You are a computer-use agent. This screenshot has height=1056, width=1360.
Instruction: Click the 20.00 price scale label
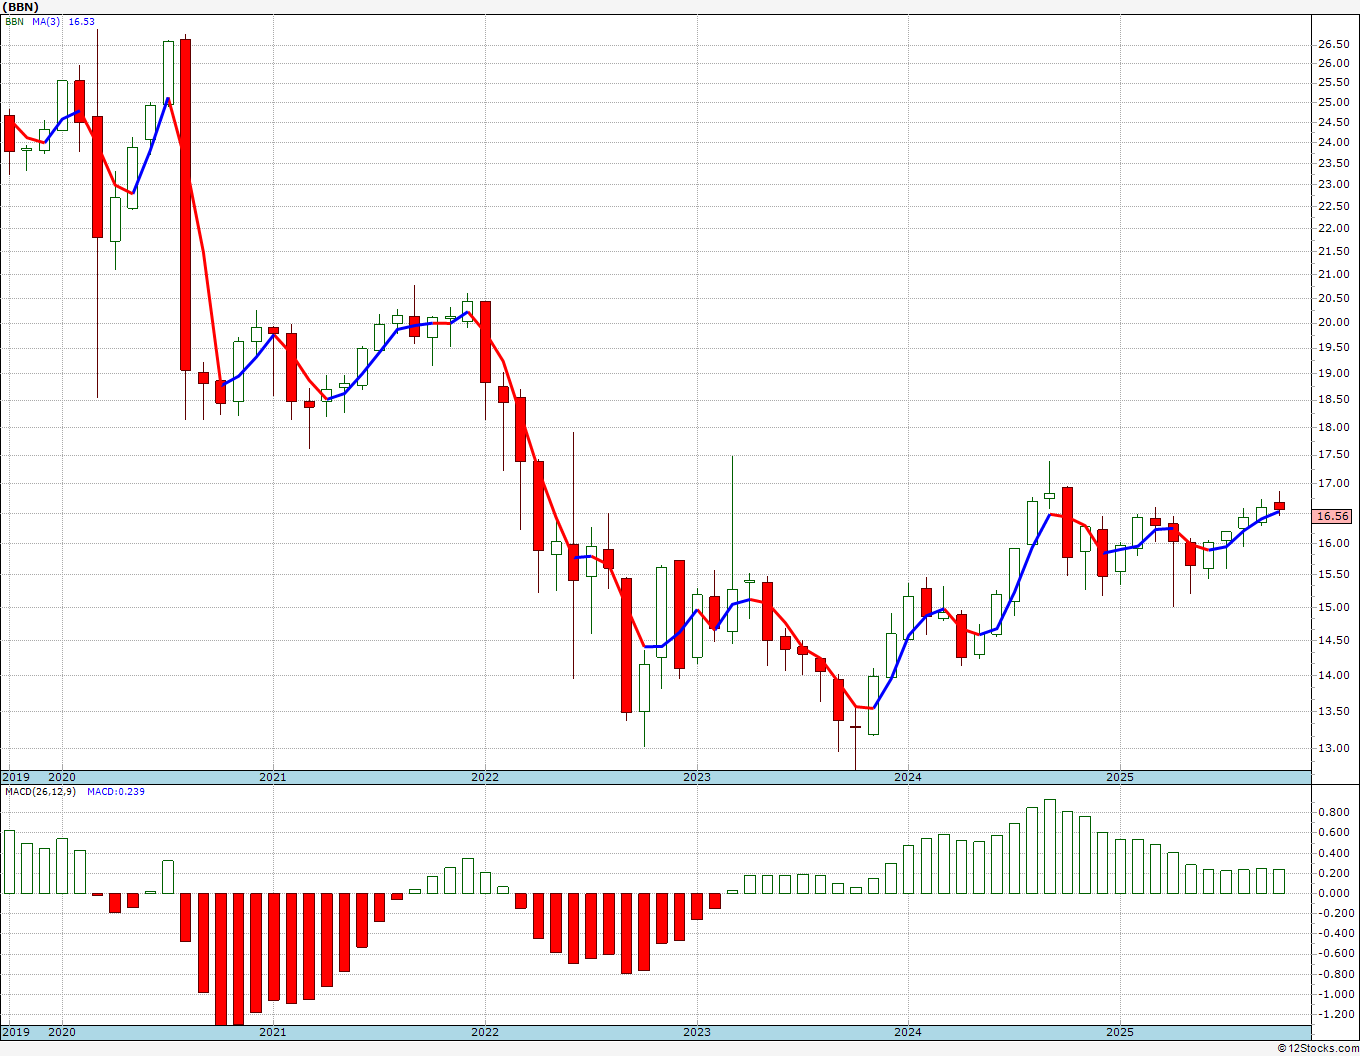pos(1333,322)
